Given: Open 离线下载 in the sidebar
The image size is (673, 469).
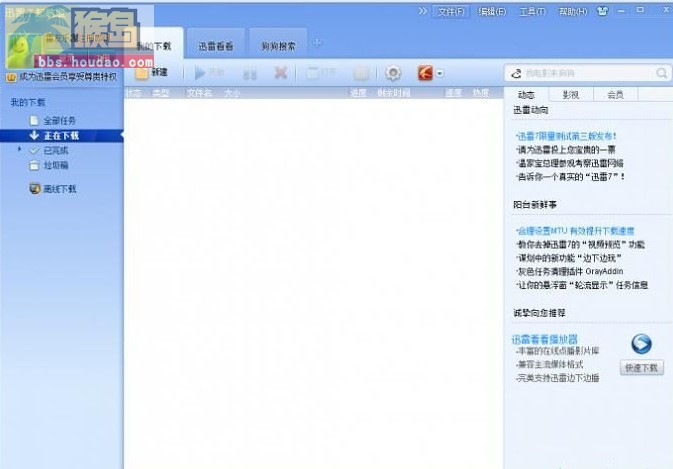Looking at the screenshot, I should click(60, 189).
